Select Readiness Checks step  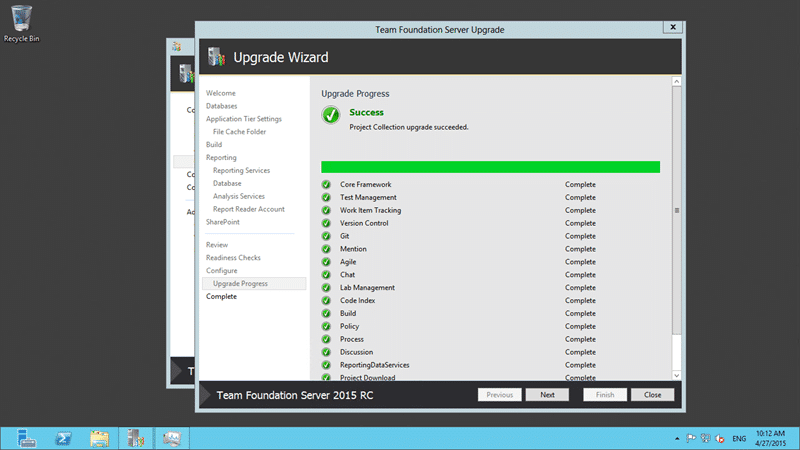233,258
